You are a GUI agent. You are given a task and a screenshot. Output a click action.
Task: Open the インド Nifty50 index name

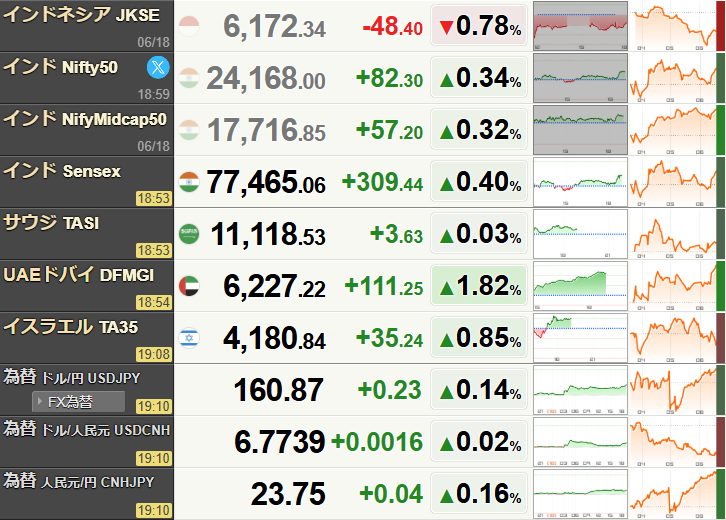[x=60, y=67]
